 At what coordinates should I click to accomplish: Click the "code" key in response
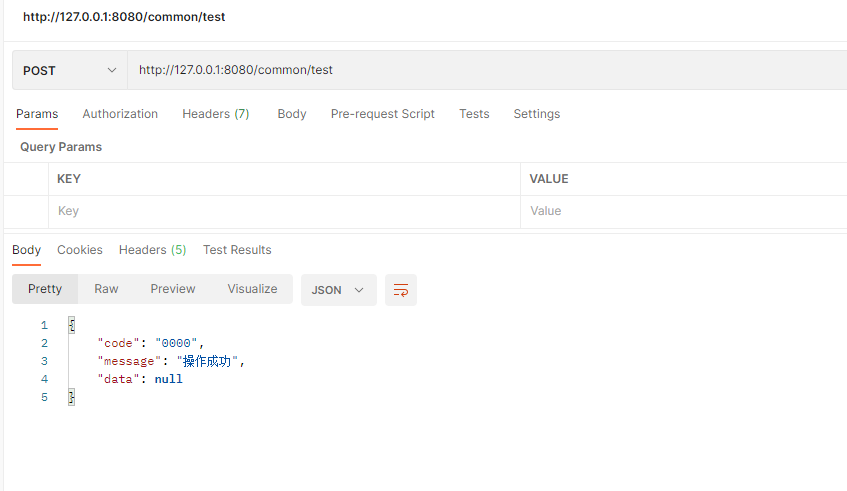click(118, 343)
